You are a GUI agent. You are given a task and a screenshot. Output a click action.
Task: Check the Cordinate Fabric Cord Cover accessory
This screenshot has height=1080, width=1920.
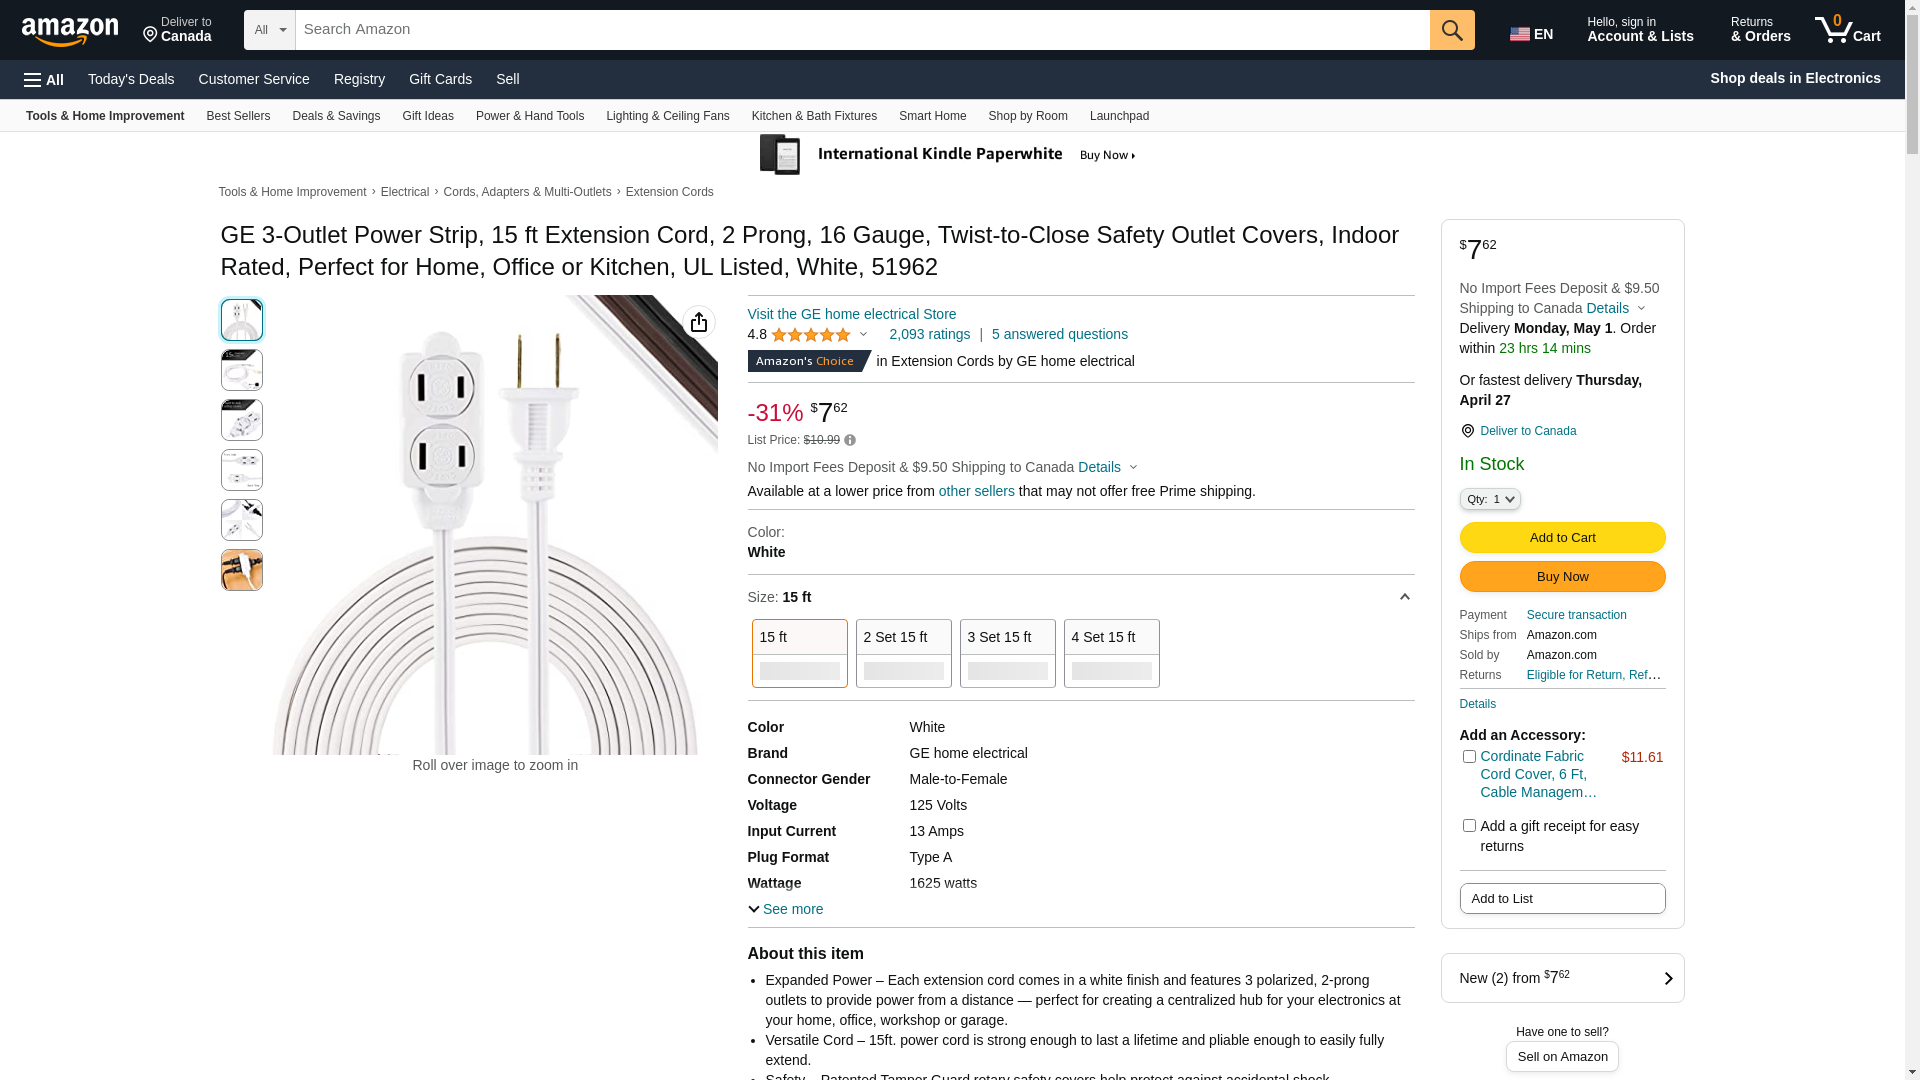pos(1469,757)
